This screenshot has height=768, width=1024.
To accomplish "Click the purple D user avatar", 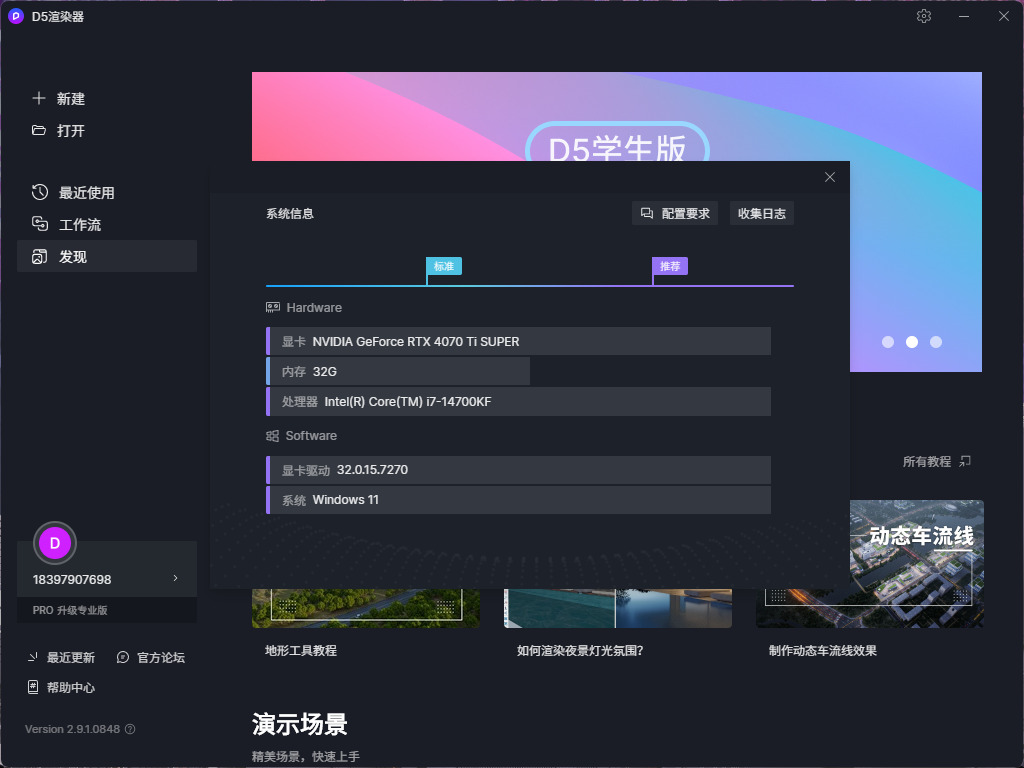I will pyautogui.click(x=55, y=543).
